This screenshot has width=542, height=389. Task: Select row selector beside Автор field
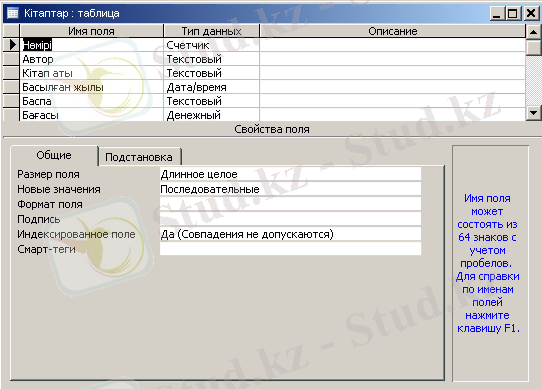[11, 59]
